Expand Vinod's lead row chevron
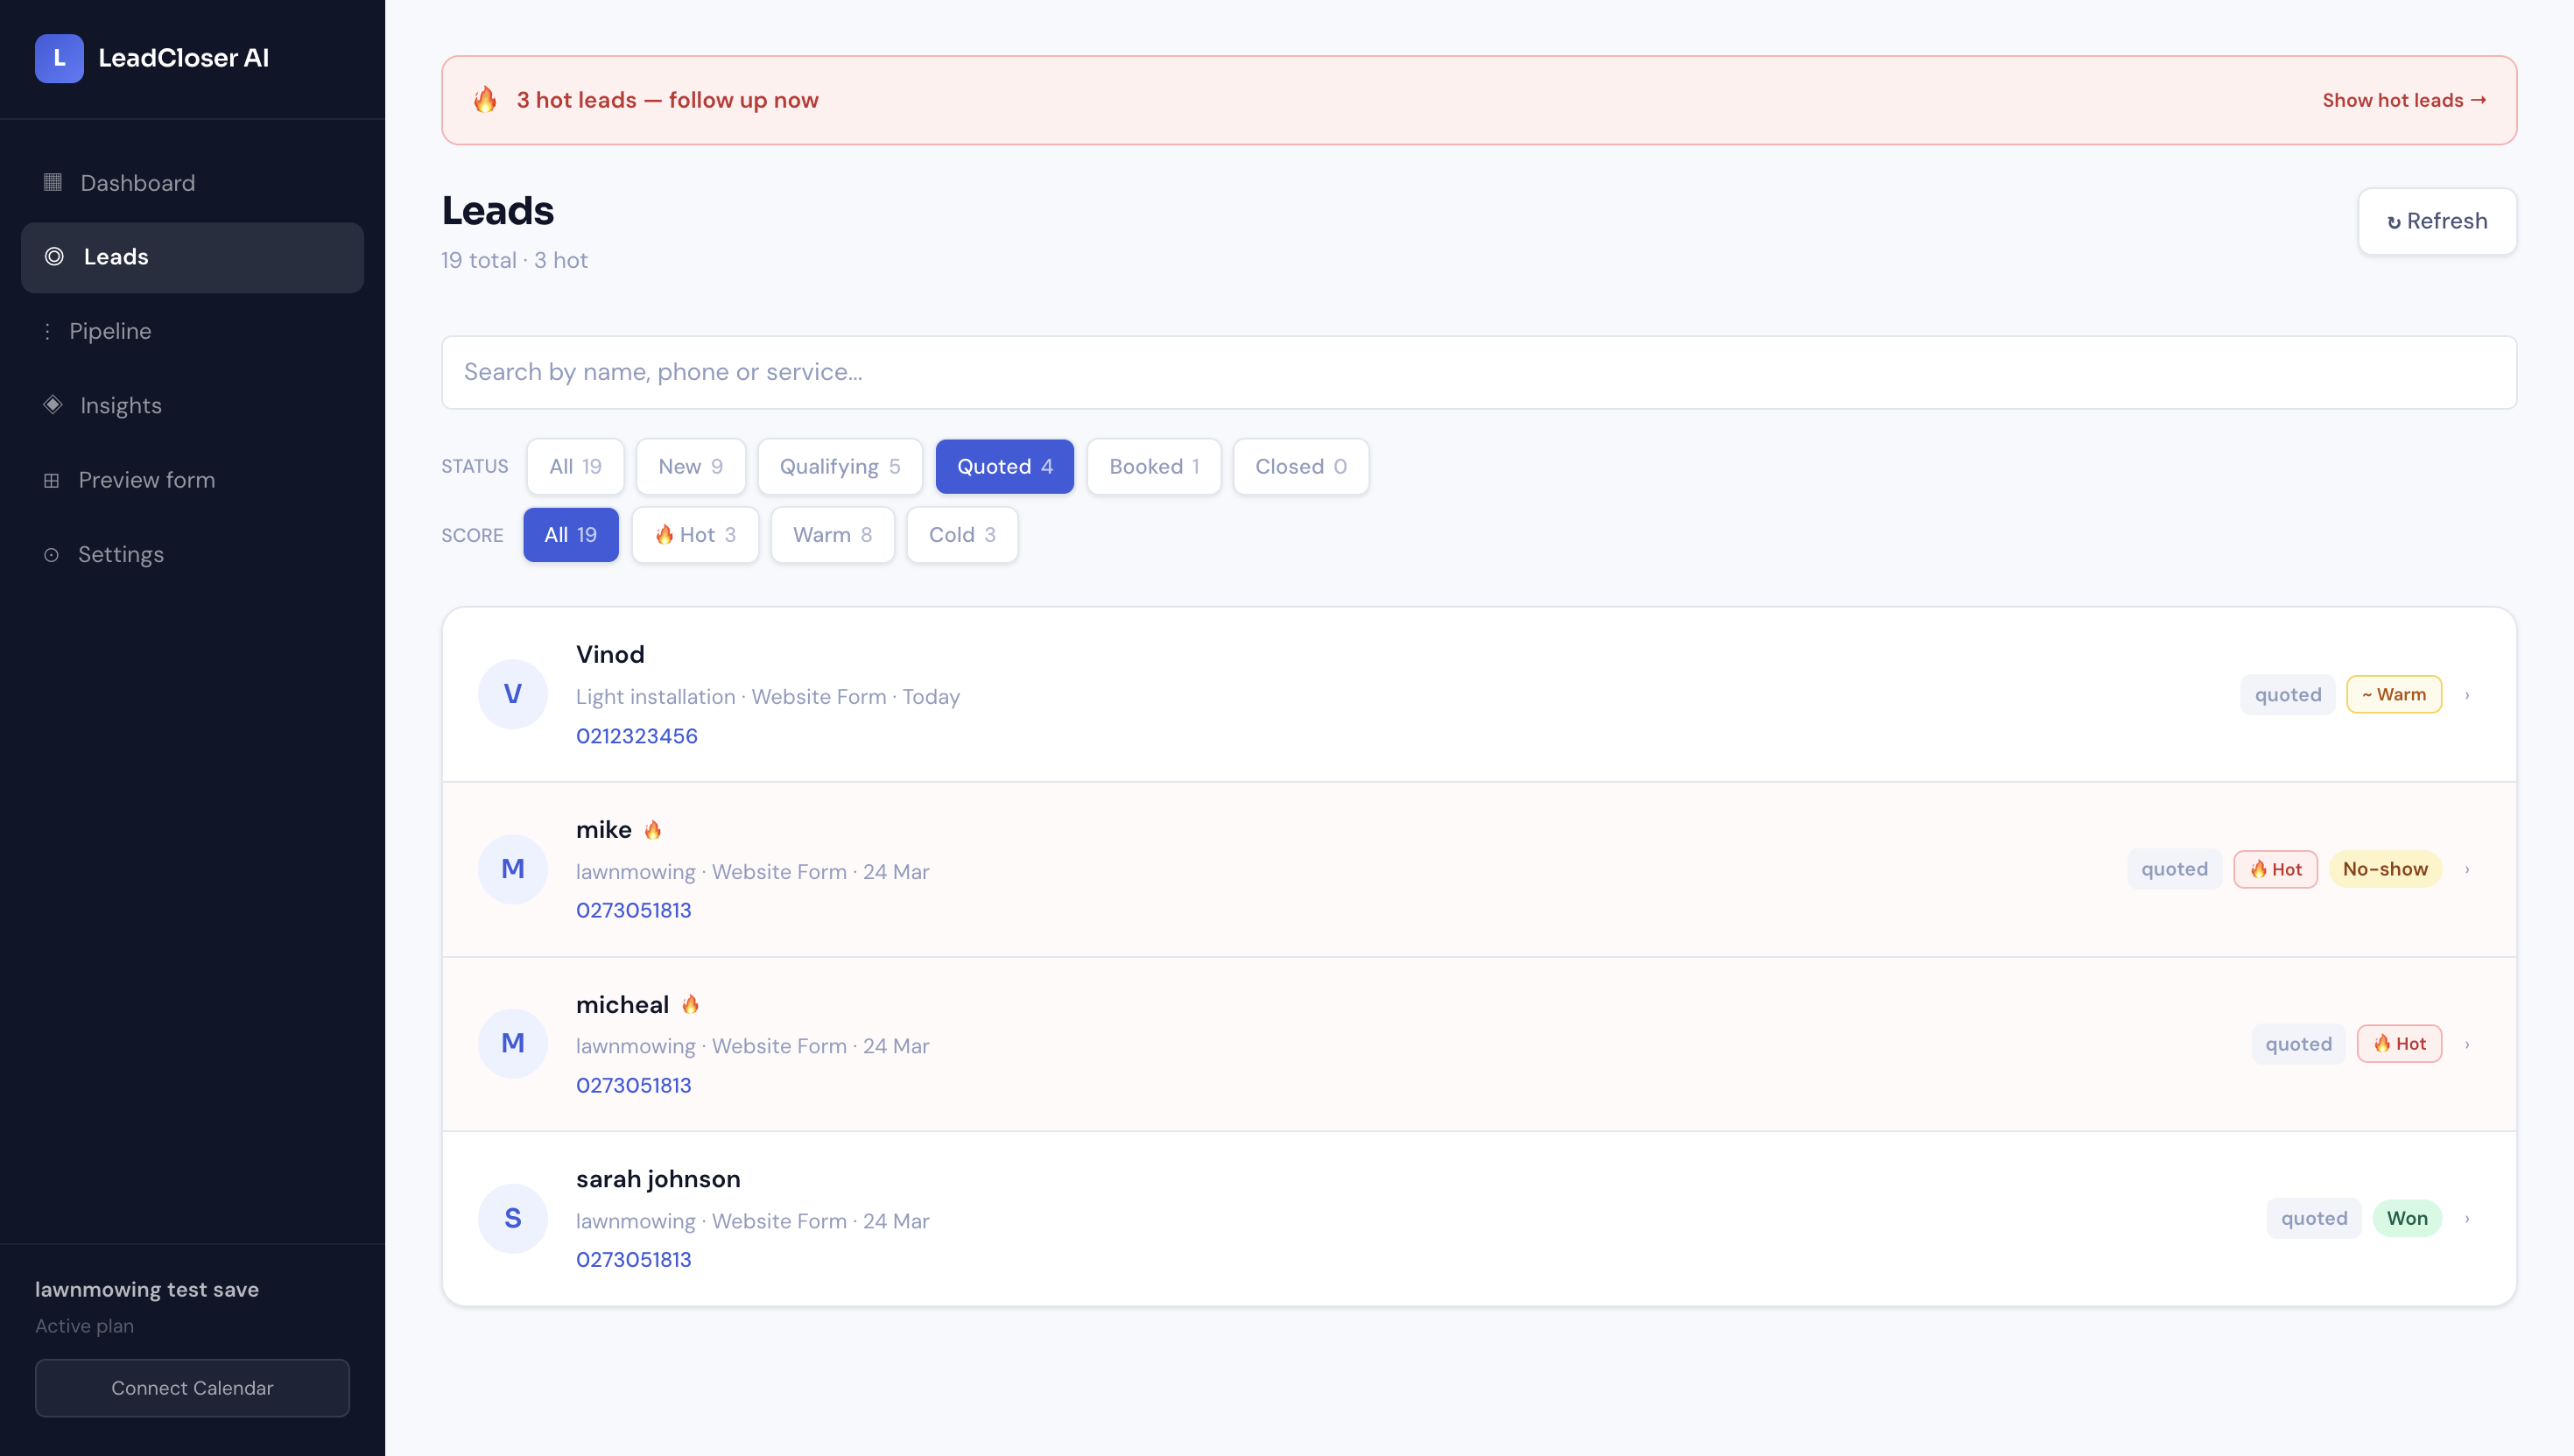 click(2467, 695)
